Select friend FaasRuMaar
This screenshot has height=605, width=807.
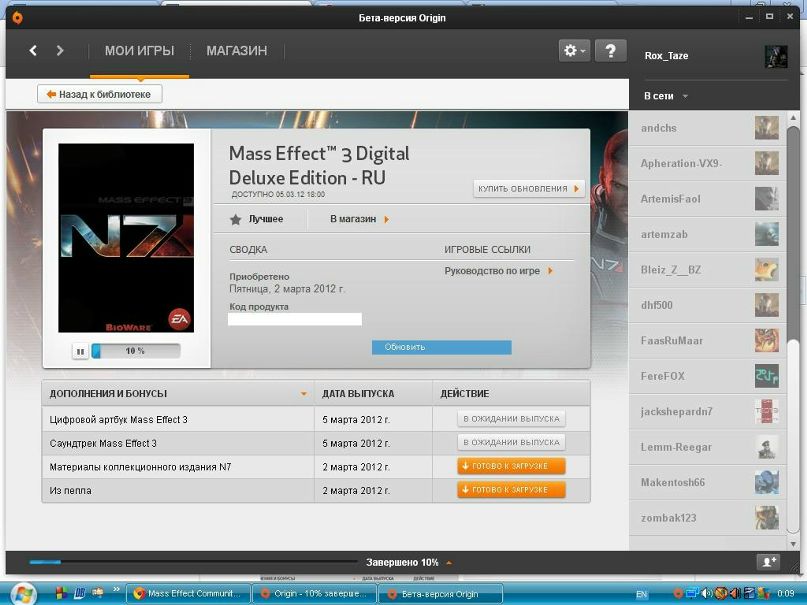(707, 341)
